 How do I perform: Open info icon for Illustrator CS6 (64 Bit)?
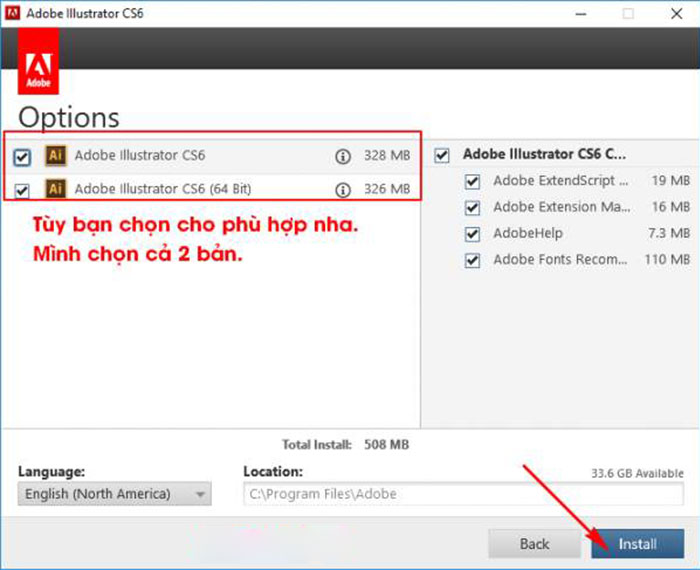pyautogui.click(x=343, y=190)
